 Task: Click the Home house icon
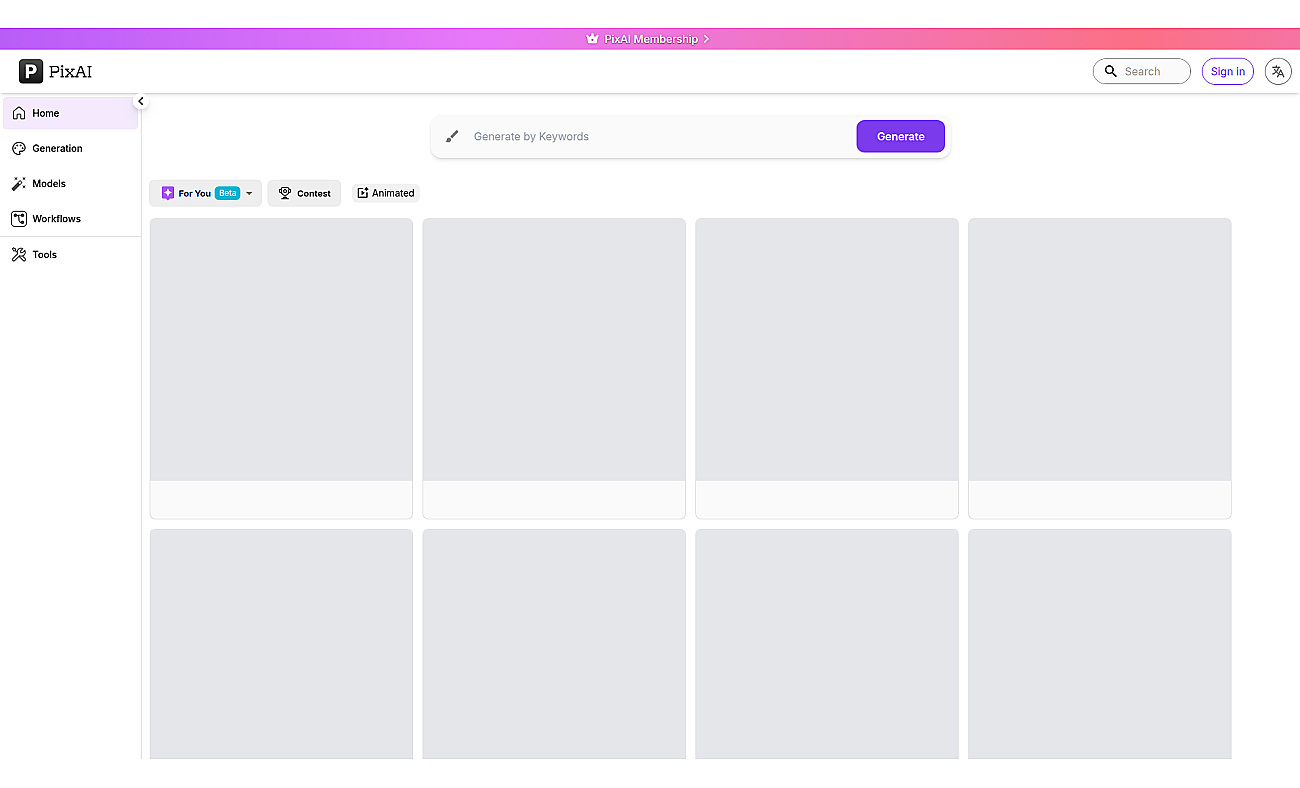coord(19,113)
